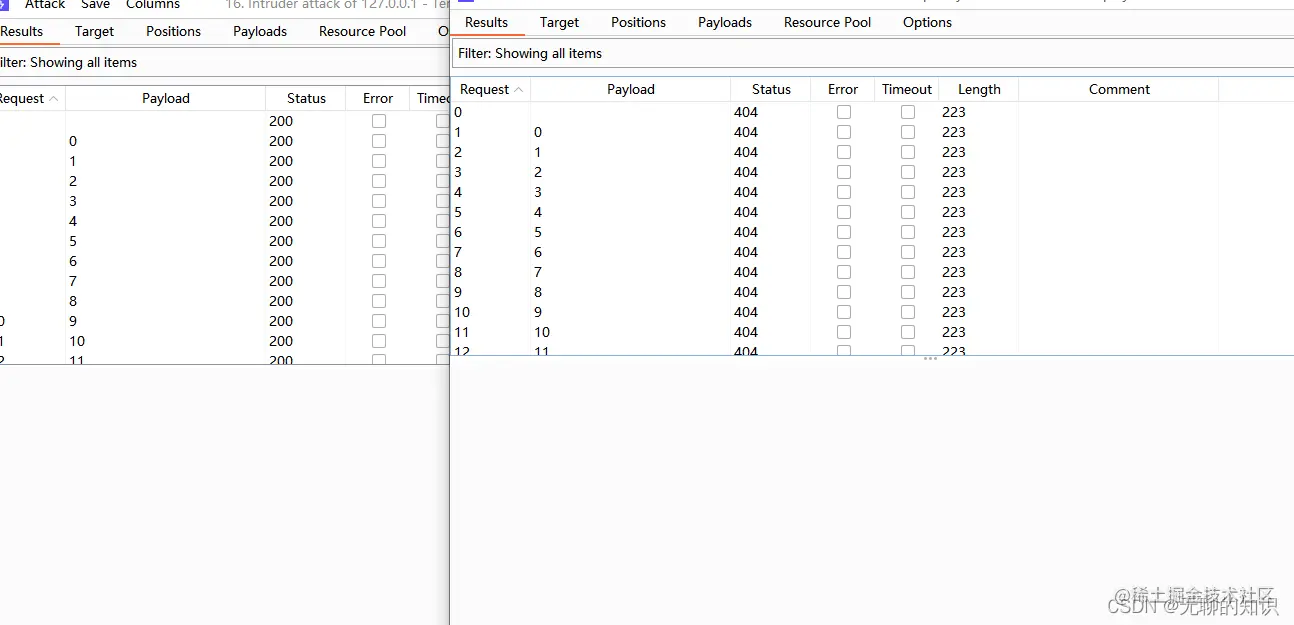Click status 200 in blank-payload baseline row
The image size is (1294, 625).
[281, 121]
